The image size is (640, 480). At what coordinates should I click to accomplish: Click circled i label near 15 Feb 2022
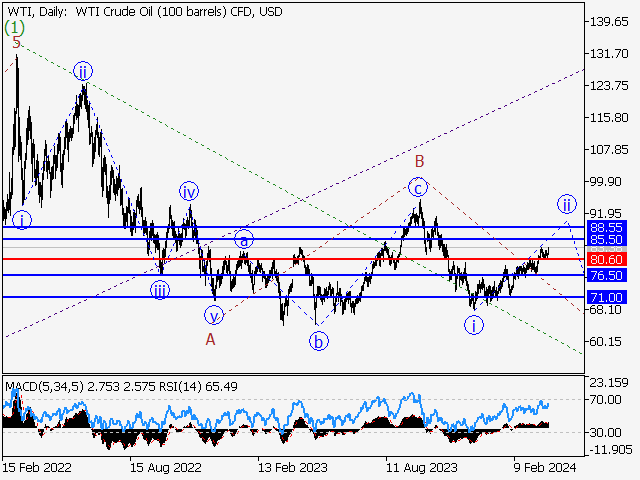click(22, 220)
